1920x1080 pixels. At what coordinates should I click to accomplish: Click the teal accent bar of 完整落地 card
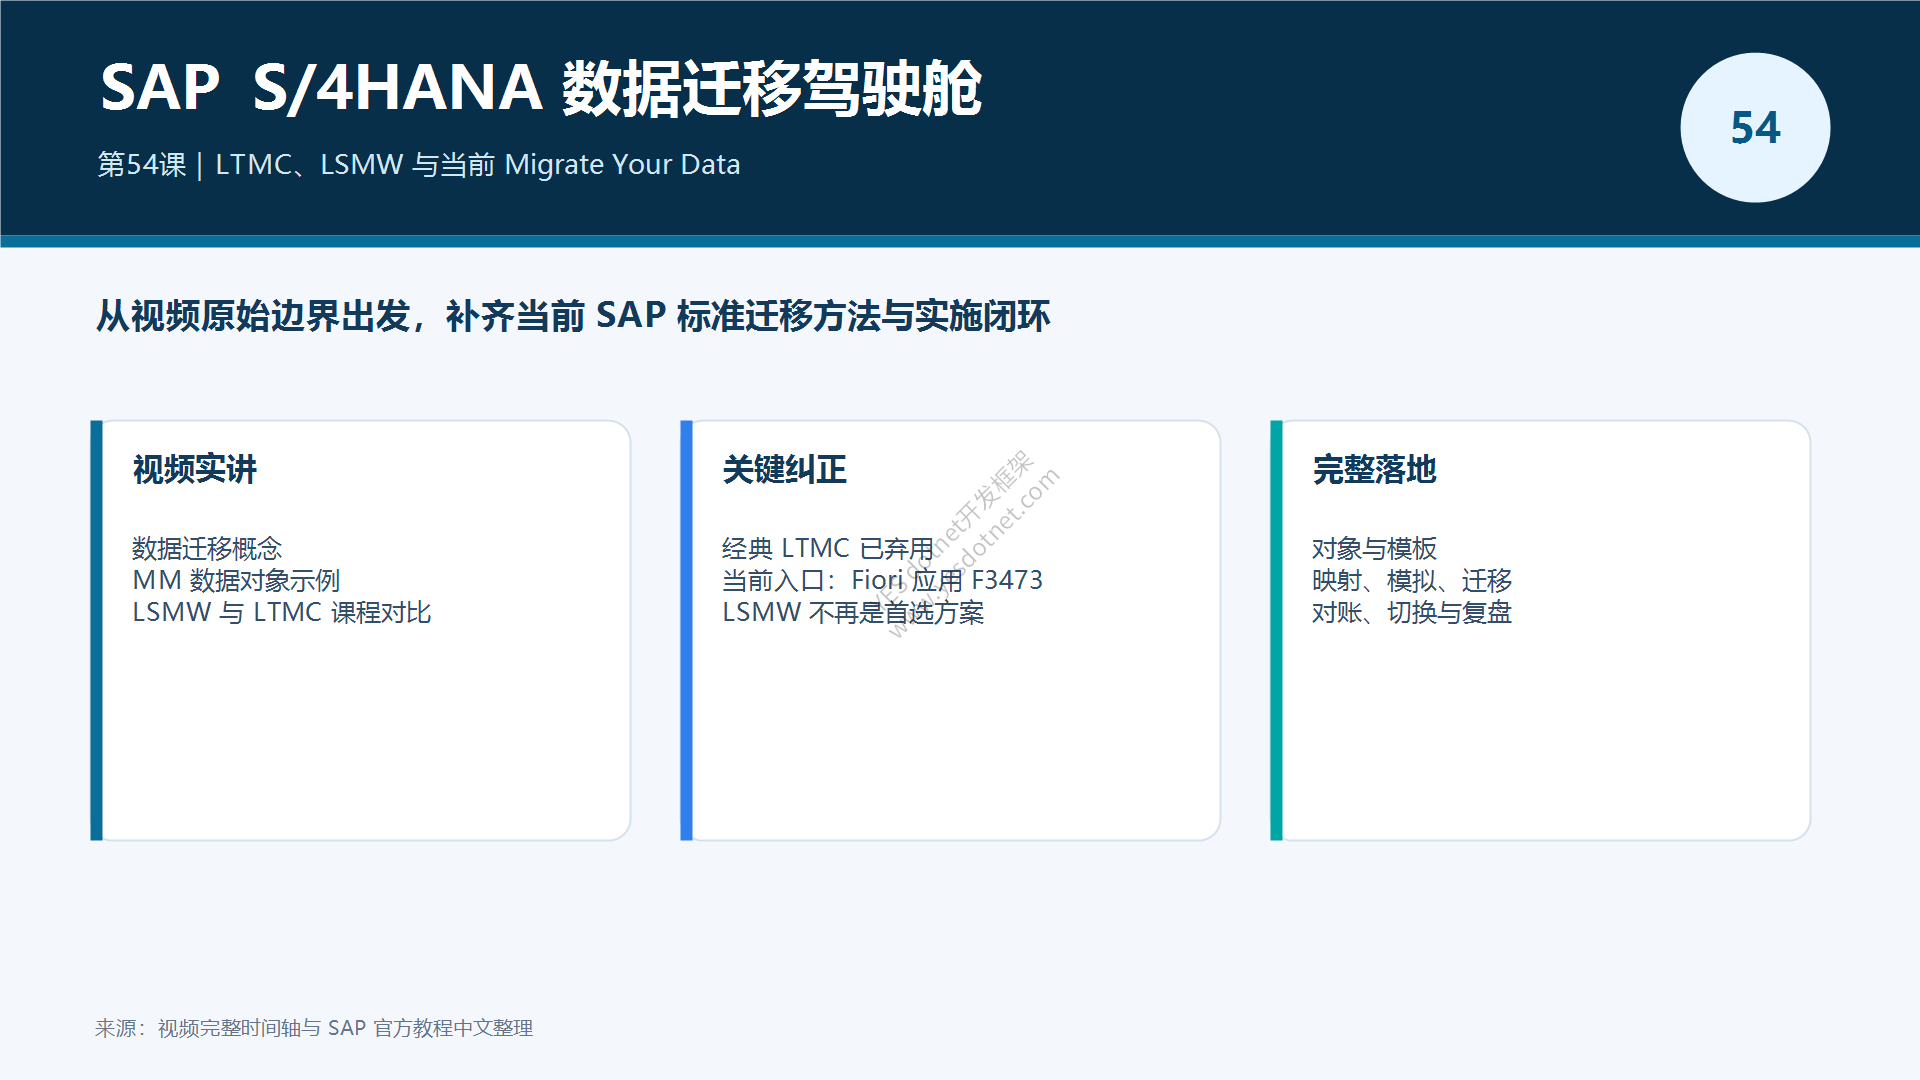pos(1276,630)
